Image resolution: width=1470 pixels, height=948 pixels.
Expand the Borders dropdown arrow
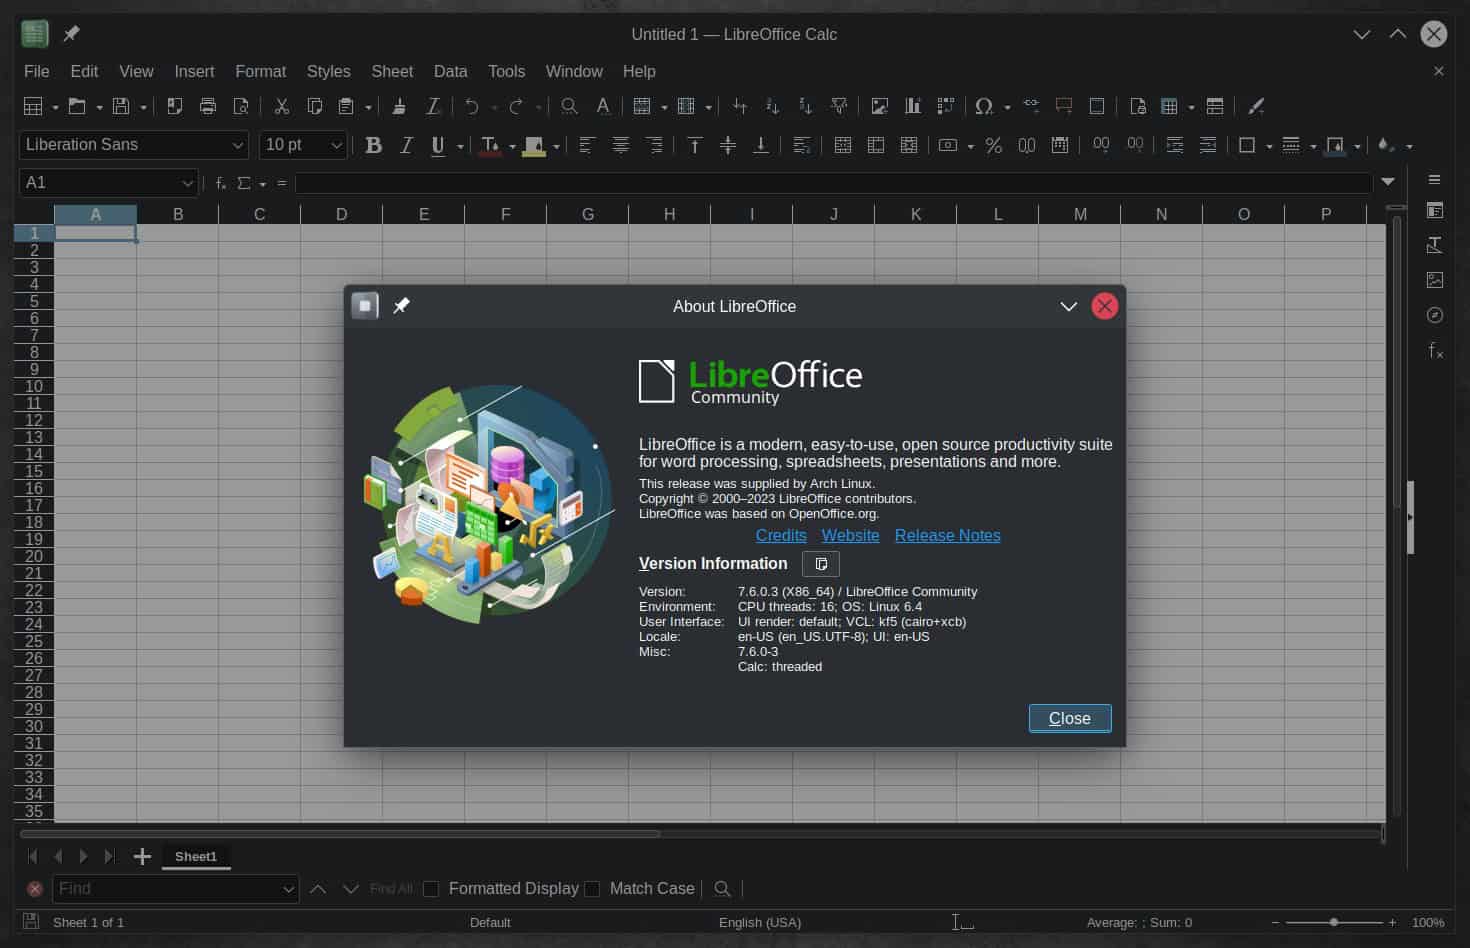(x=1269, y=146)
